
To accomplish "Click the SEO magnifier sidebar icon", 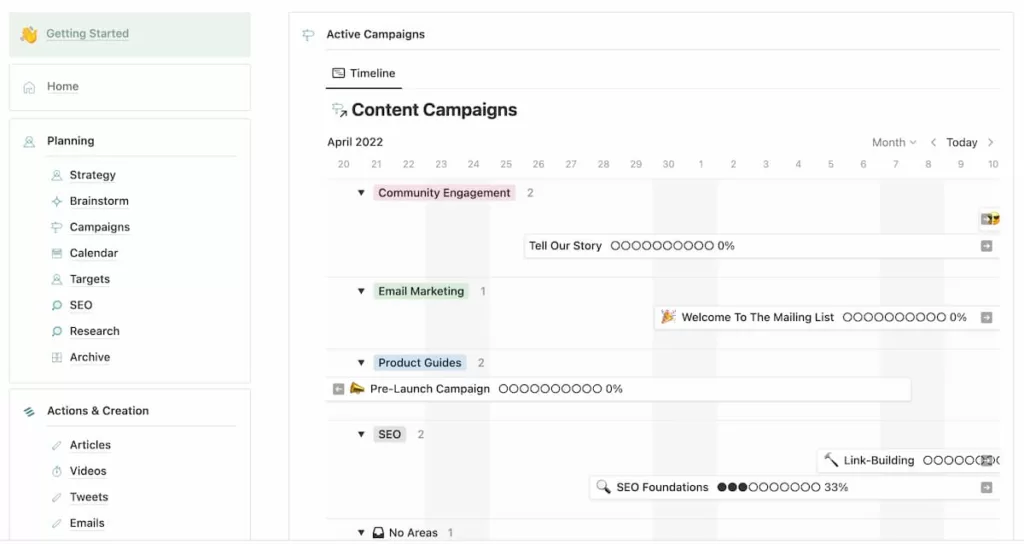I will coord(57,306).
